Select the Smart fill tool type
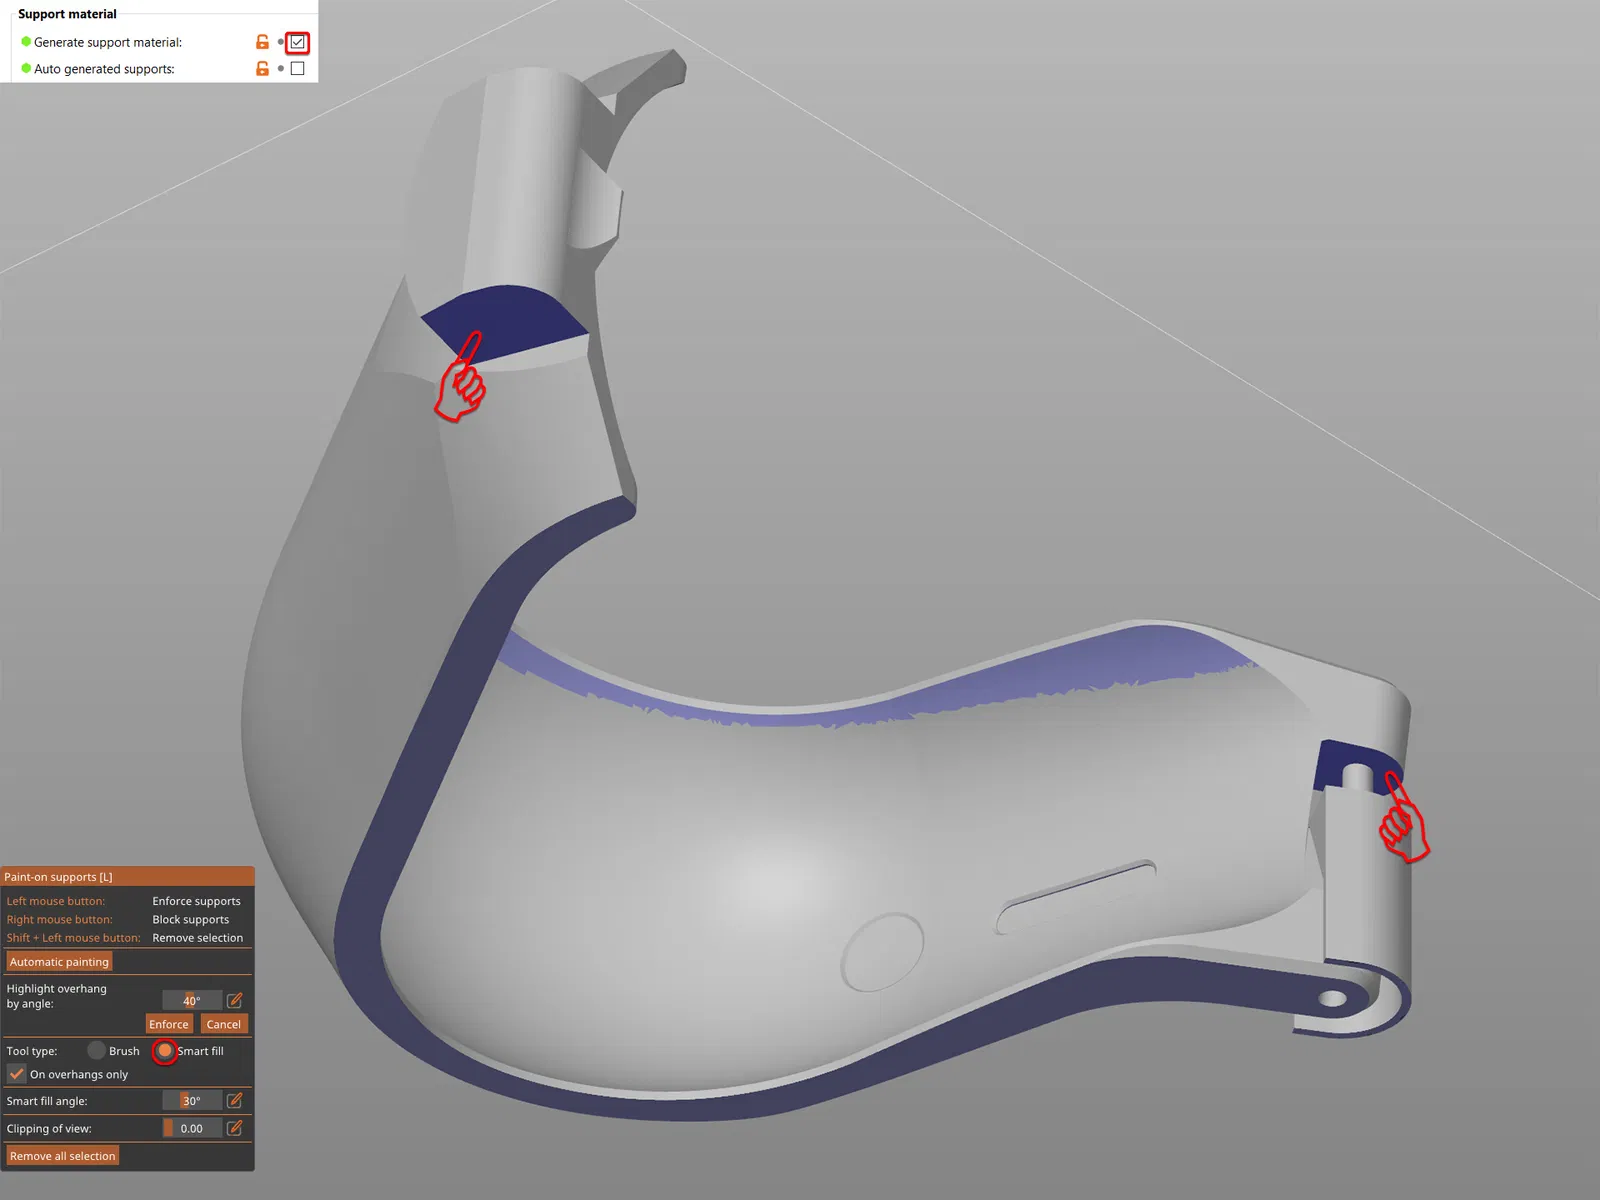The width and height of the screenshot is (1600, 1200). click(165, 1051)
